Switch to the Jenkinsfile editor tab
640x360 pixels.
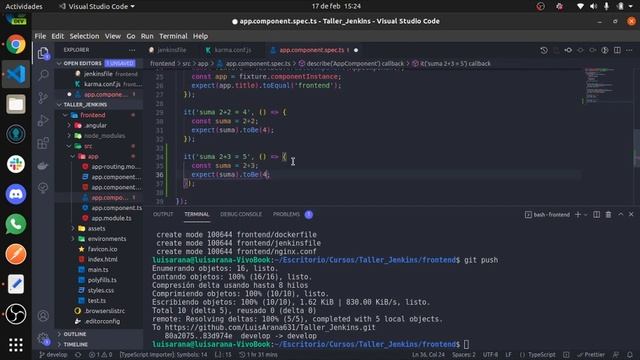tap(171, 50)
